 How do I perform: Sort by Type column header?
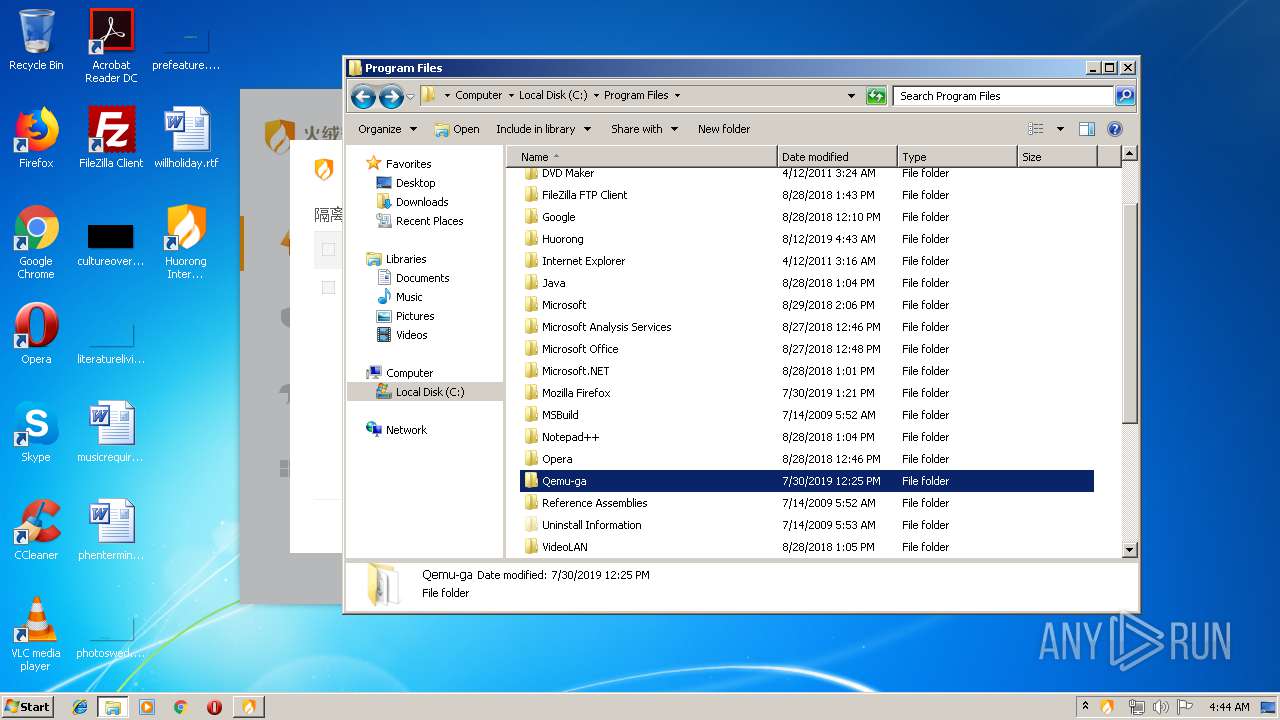click(x=957, y=157)
